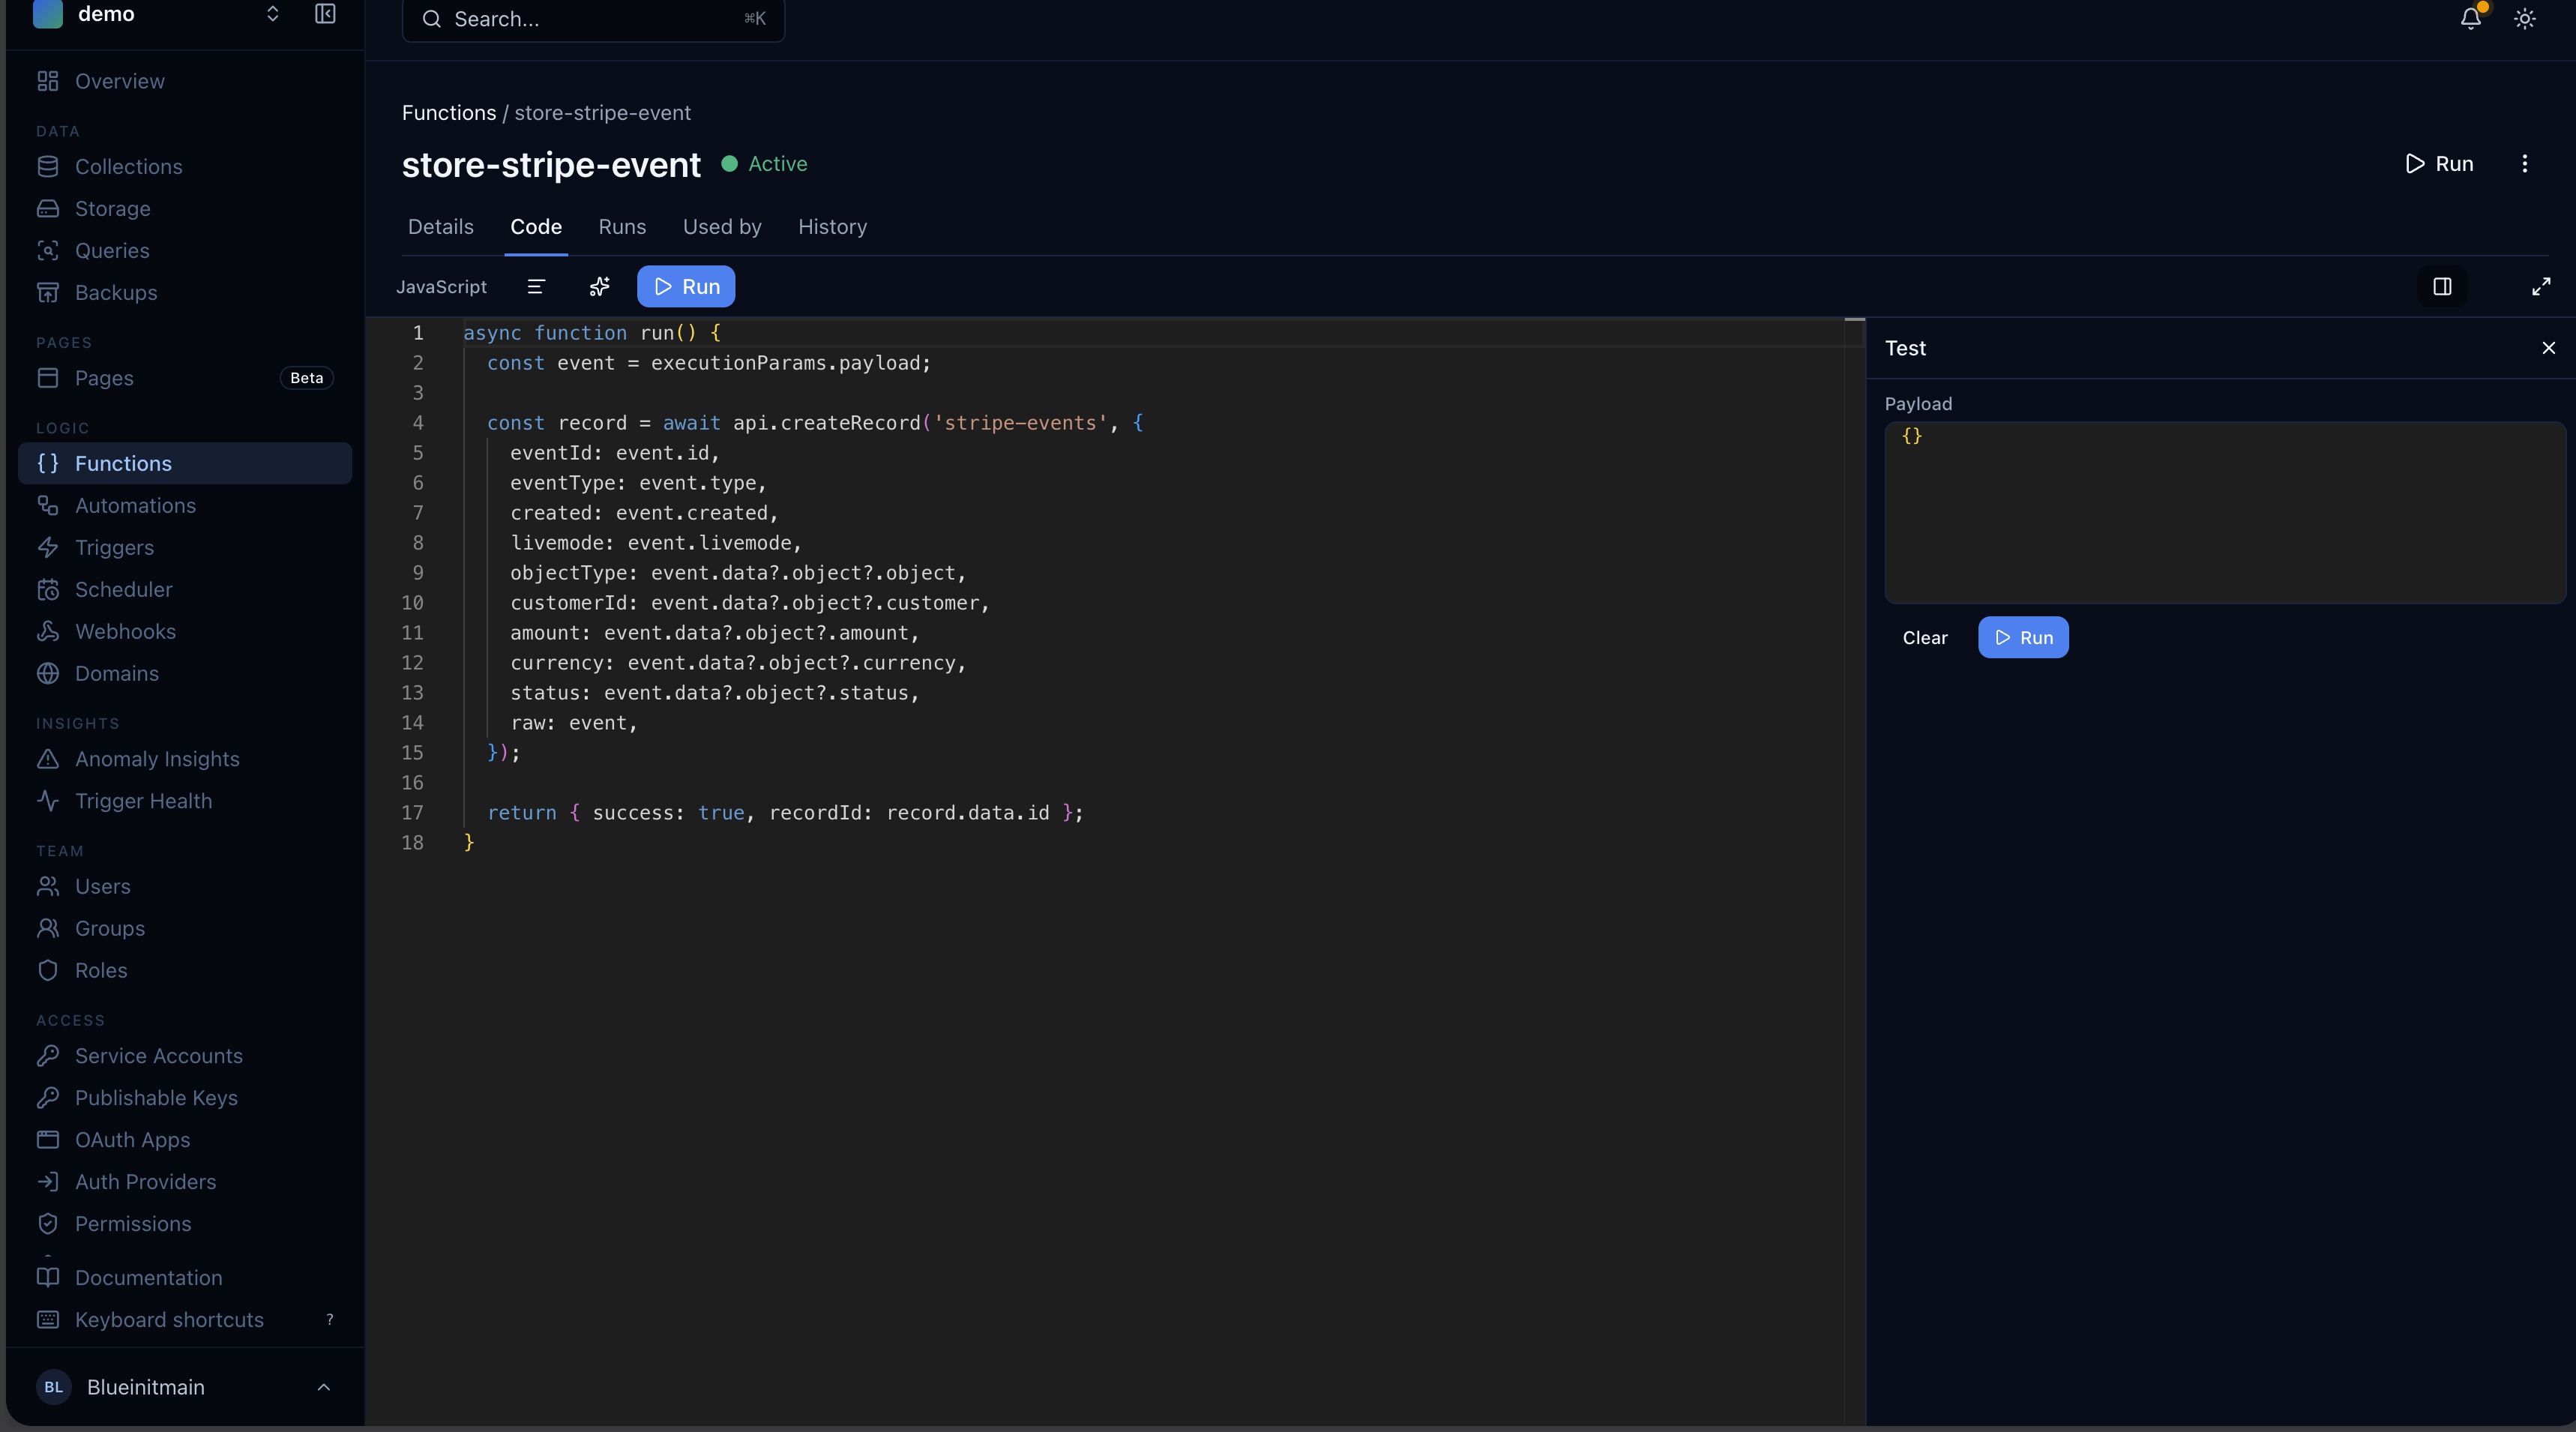The image size is (2576, 1432).
Task: Go to Scheduler in the sidebar
Action: [x=123, y=590]
